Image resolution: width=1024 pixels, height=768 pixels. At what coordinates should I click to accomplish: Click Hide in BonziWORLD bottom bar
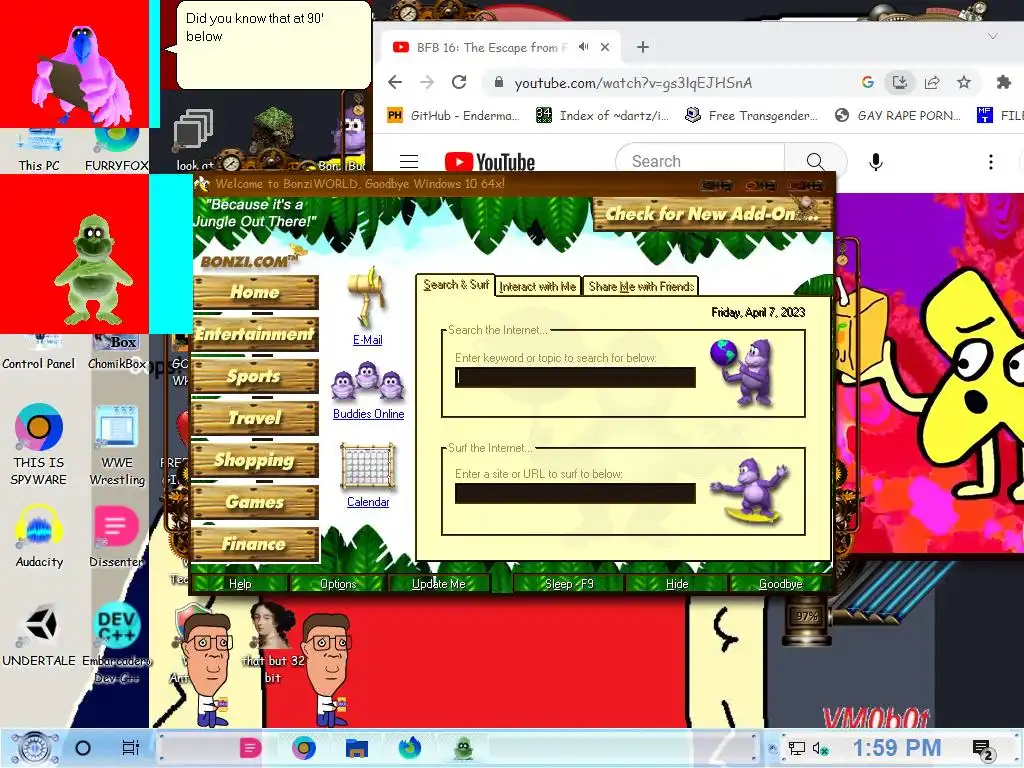coord(677,584)
